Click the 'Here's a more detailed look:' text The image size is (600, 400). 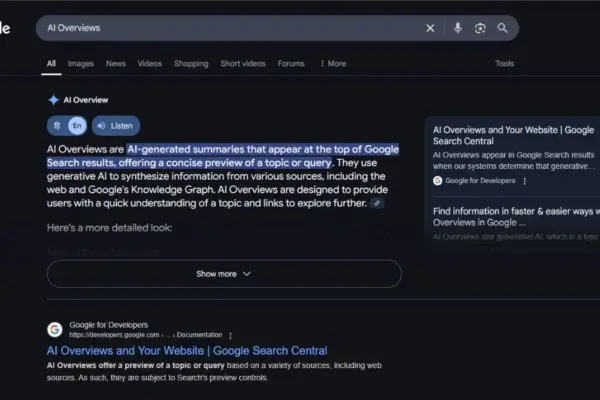[x=109, y=228]
